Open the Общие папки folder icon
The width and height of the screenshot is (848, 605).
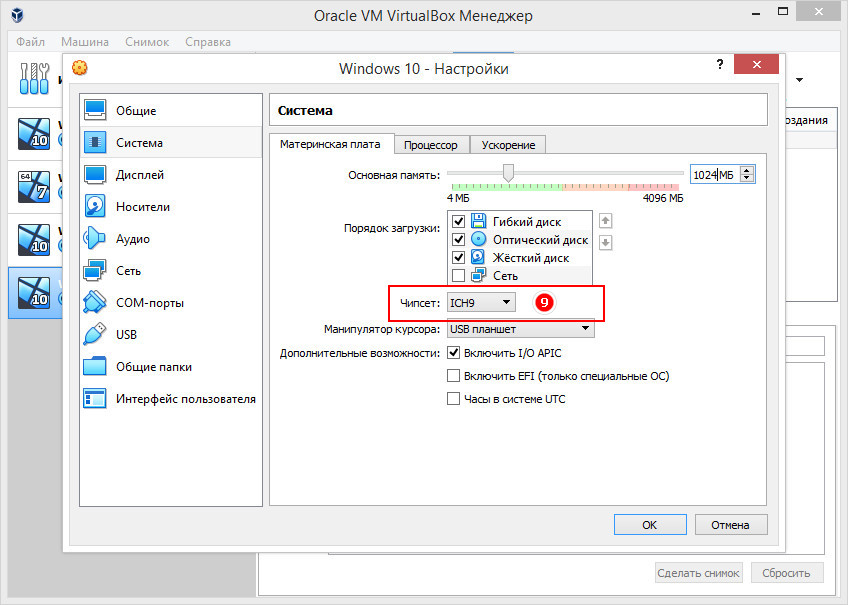click(95, 366)
